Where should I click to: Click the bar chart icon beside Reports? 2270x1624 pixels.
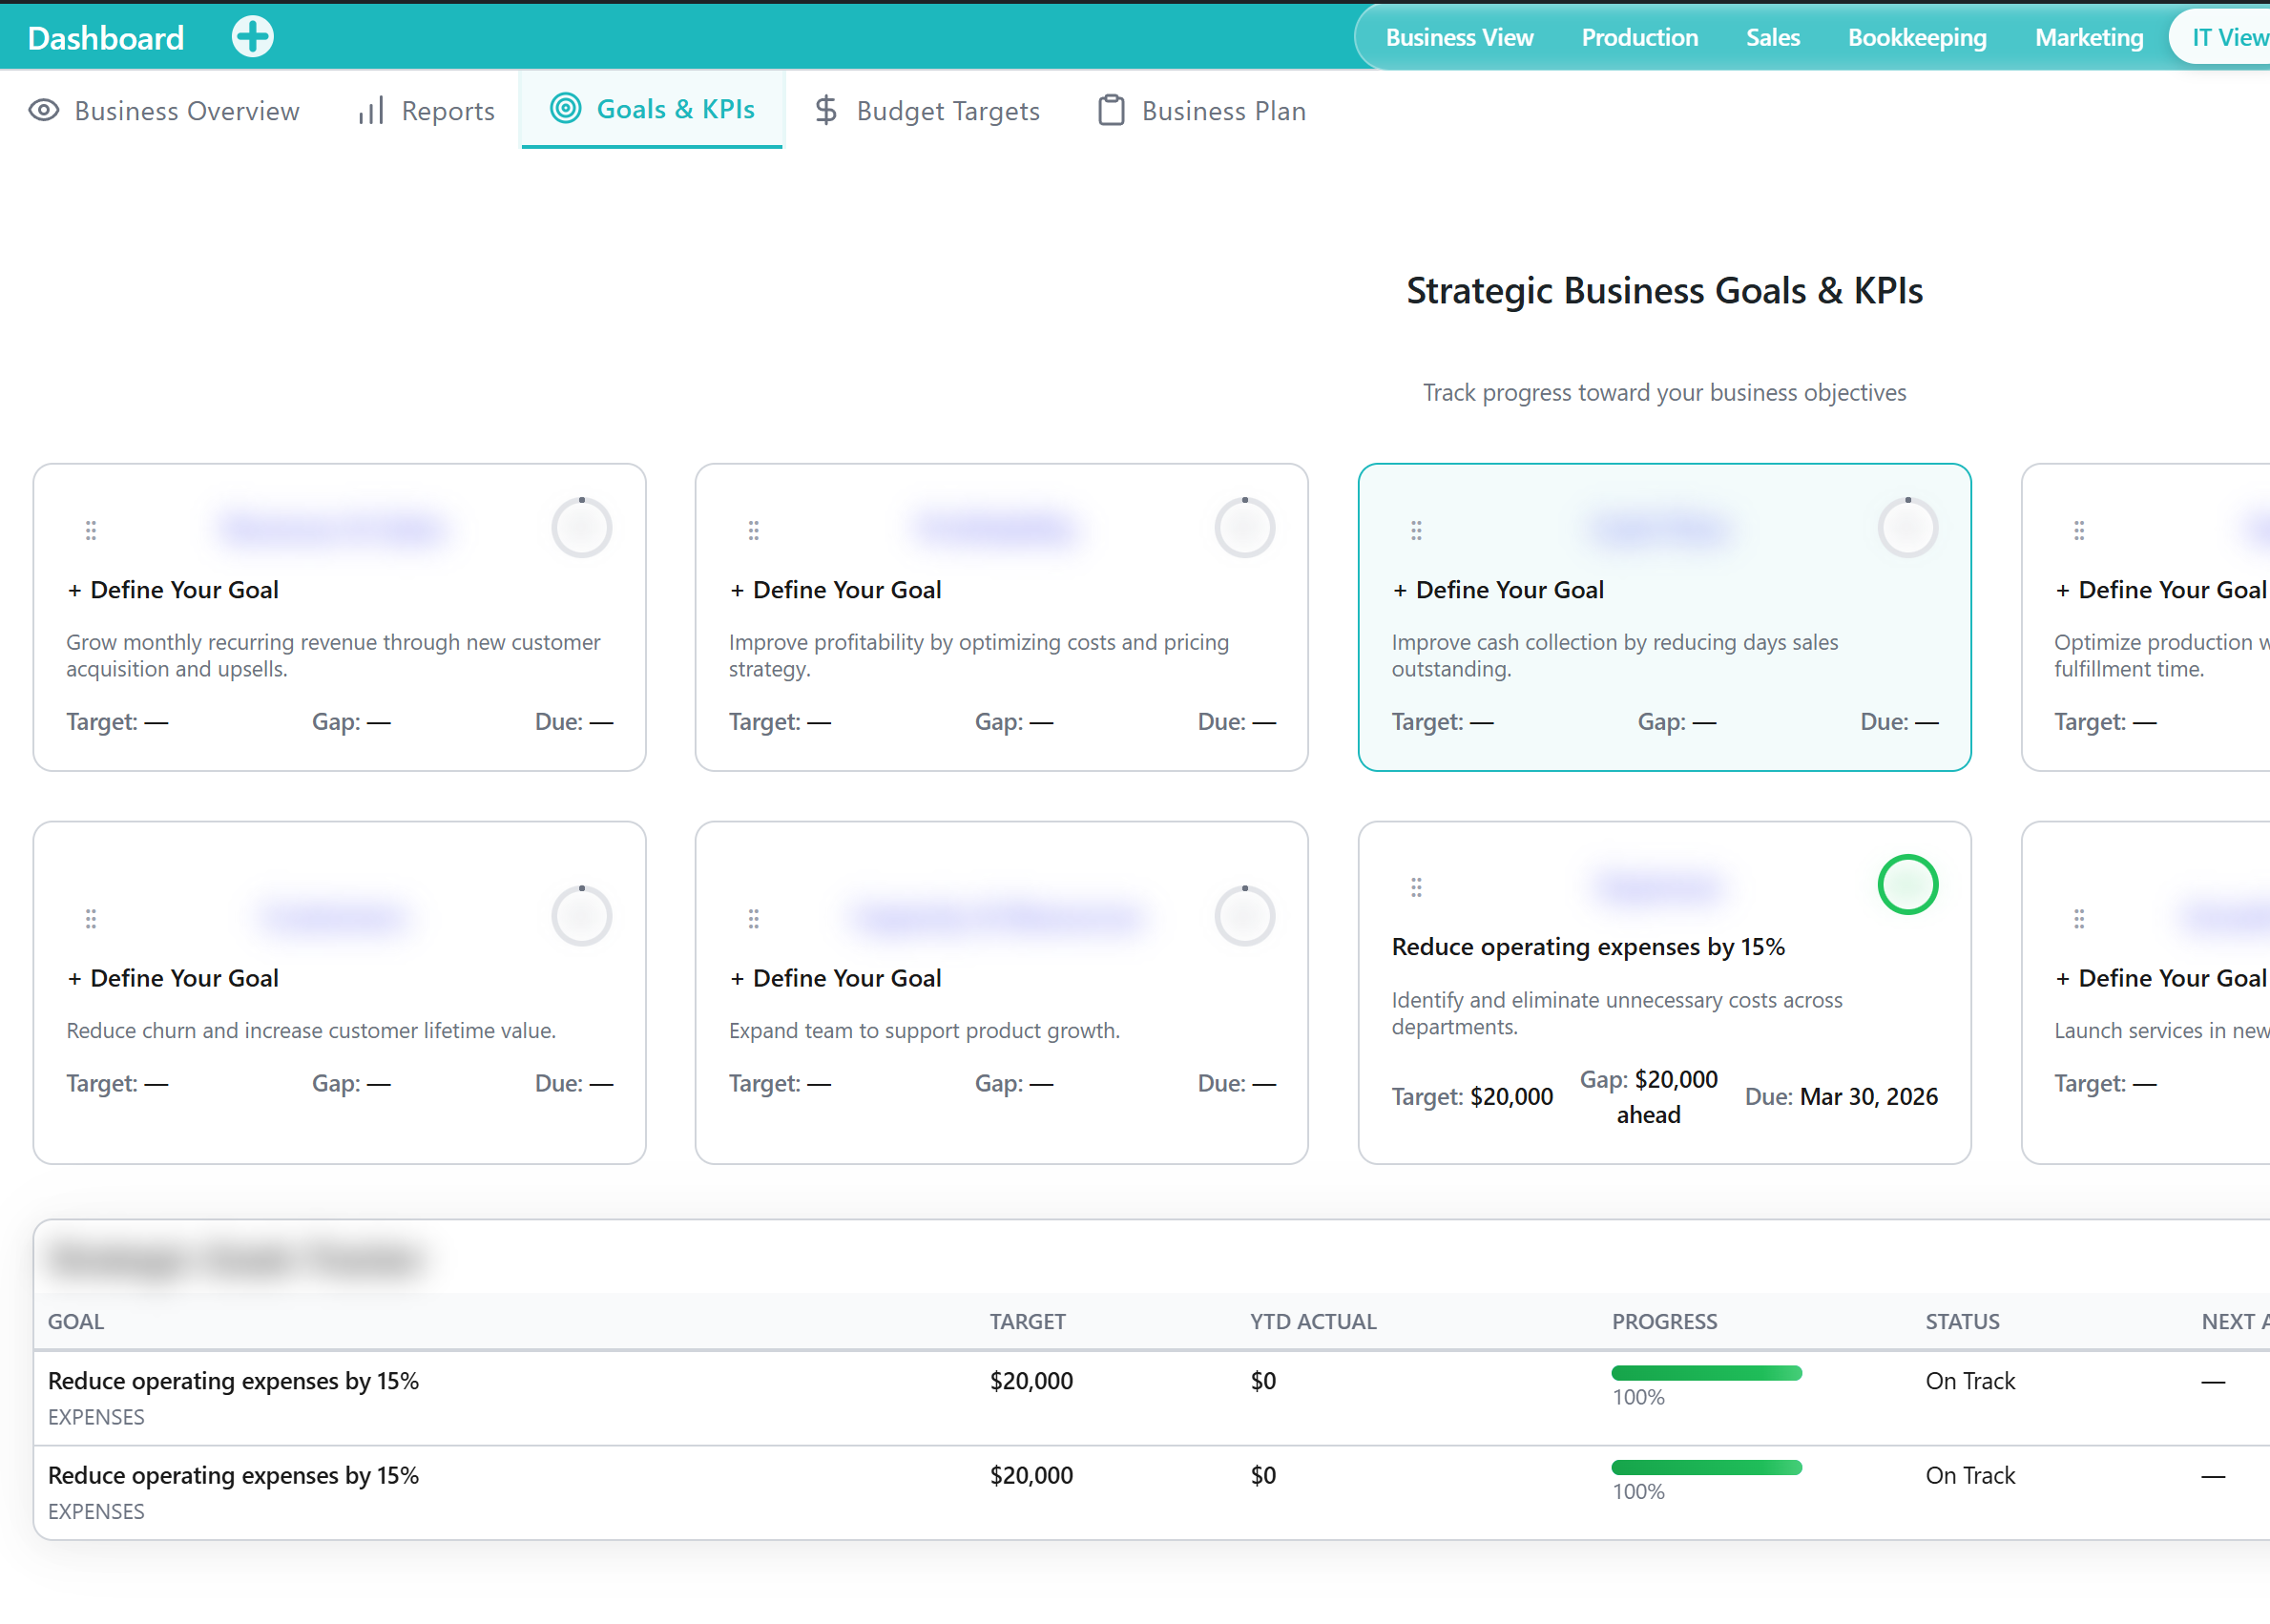(371, 110)
